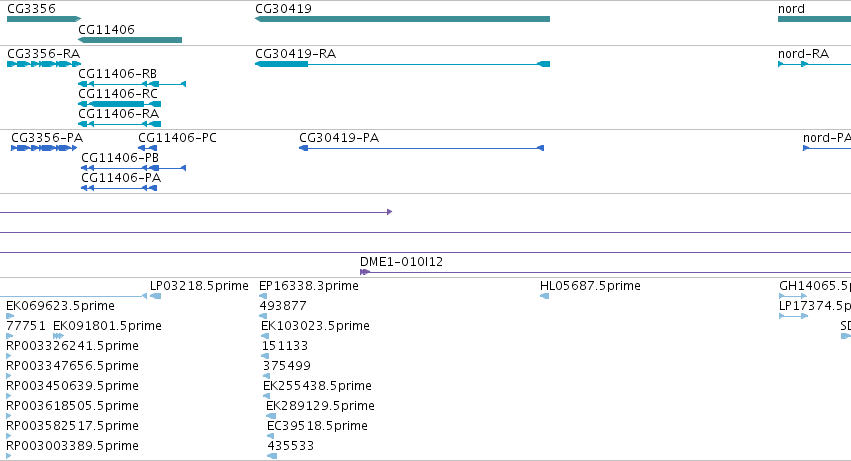Click the DME1-010I12 clone arrow marker
851x461 pixels.
click(365, 272)
